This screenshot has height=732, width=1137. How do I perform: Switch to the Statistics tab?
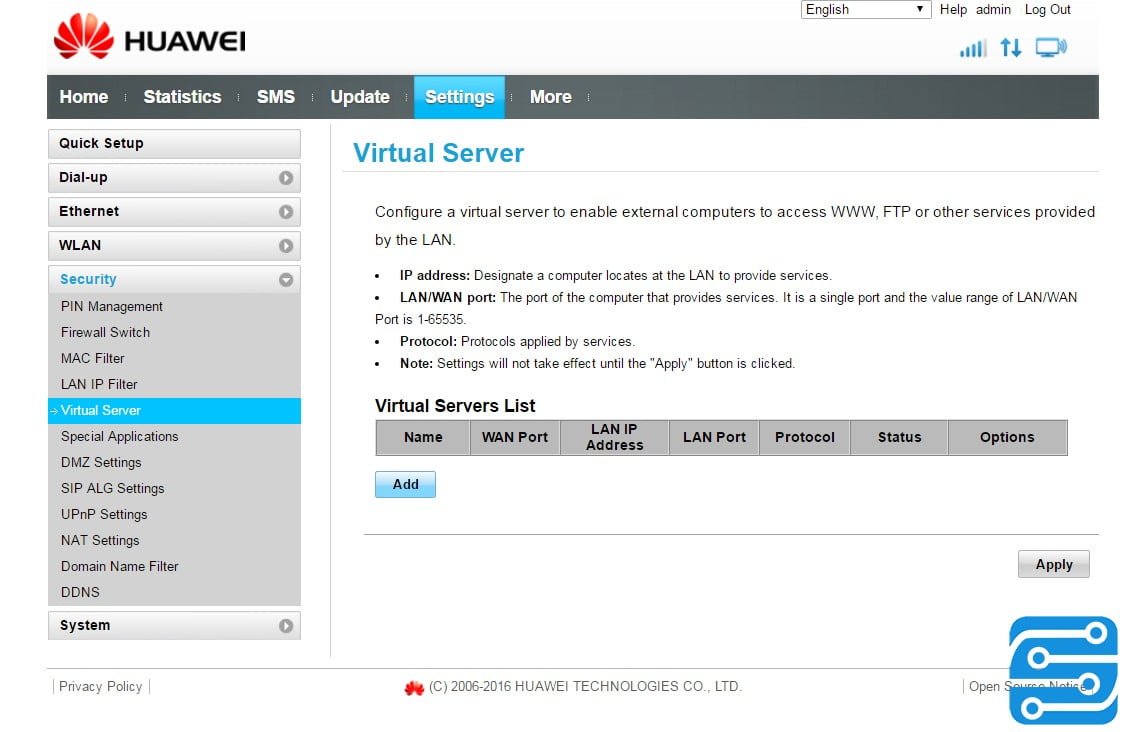182,97
